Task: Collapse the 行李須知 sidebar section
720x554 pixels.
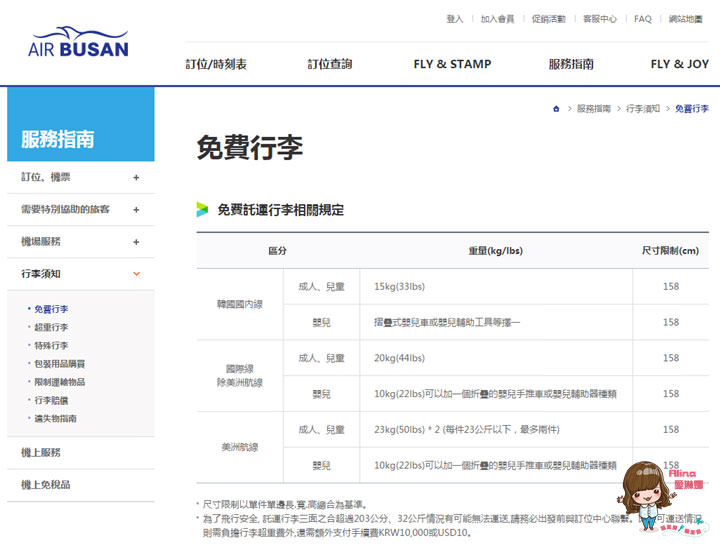Action: coord(136,274)
